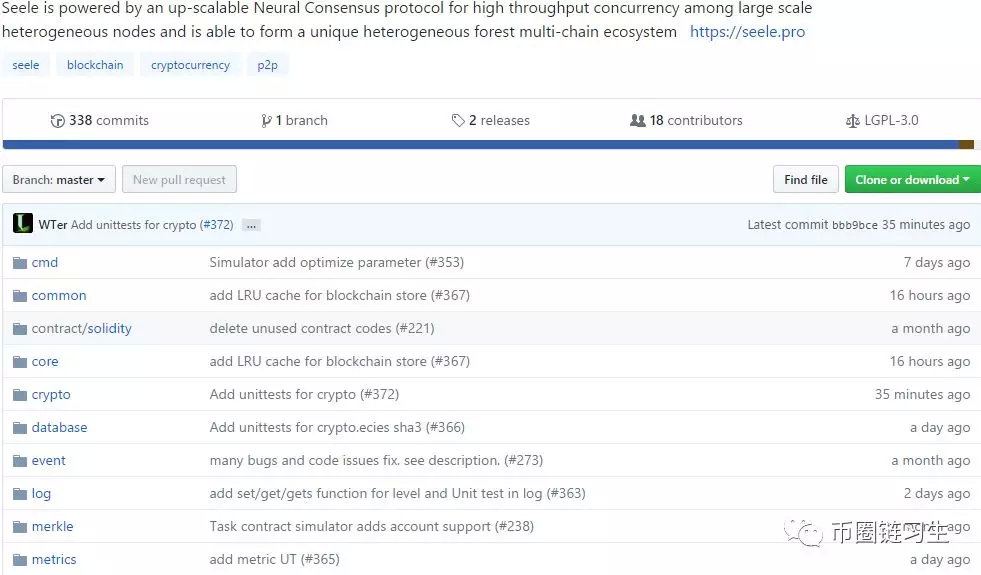This screenshot has width=981, height=575.
Task: Click the brown language bar segment
Action: 967,145
